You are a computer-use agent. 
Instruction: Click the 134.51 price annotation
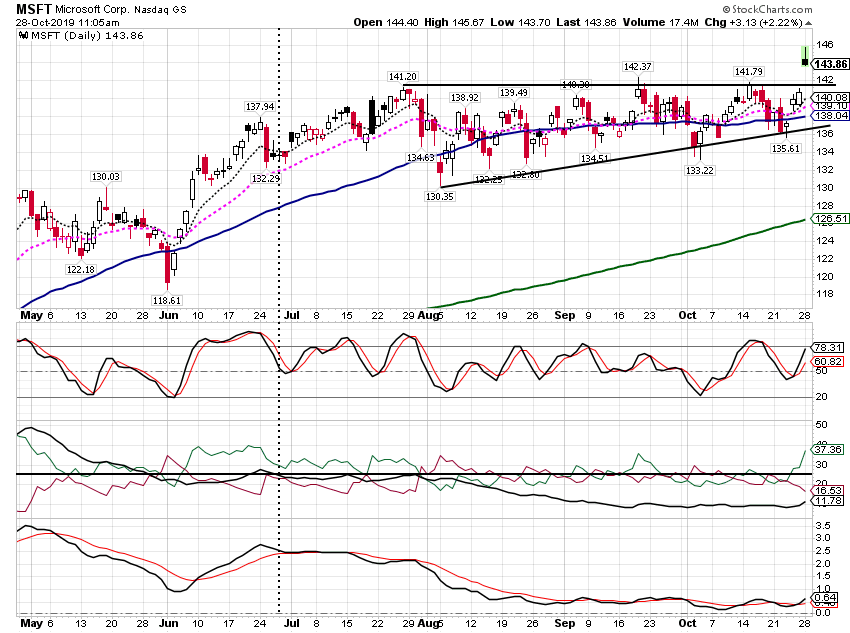[x=595, y=159]
